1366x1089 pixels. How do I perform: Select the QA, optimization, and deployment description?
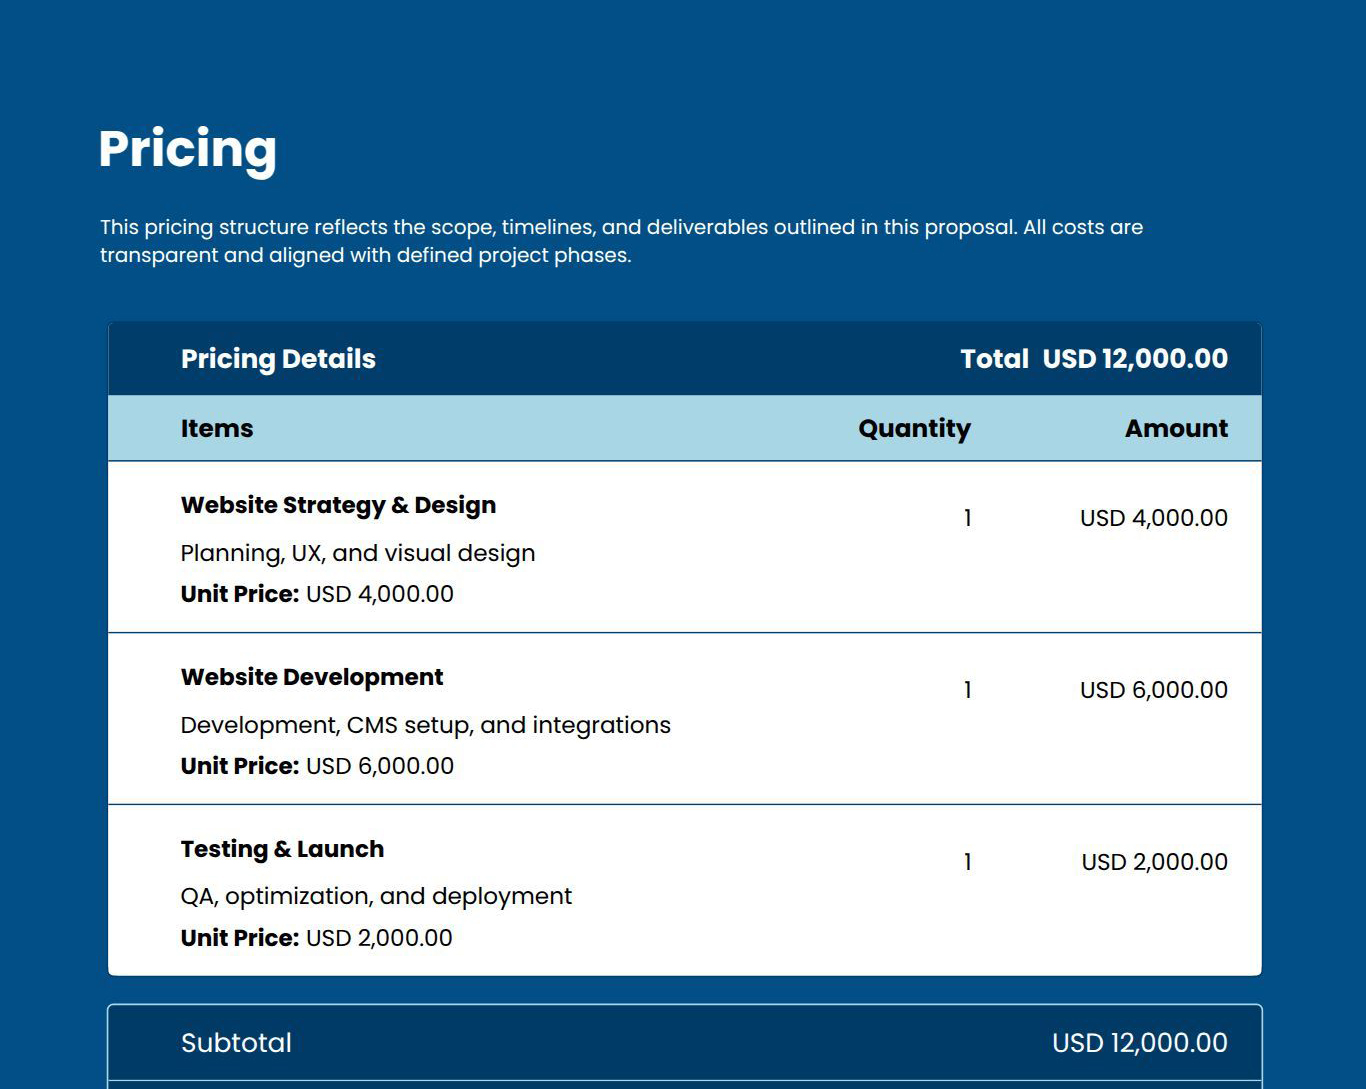pos(375,897)
